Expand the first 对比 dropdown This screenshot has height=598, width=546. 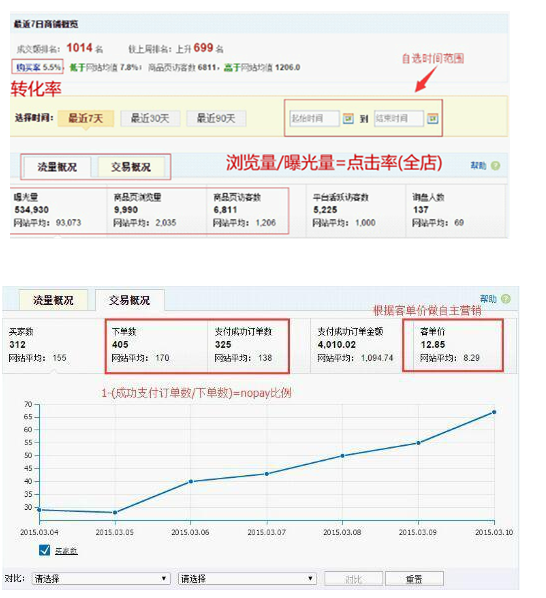tap(101, 578)
